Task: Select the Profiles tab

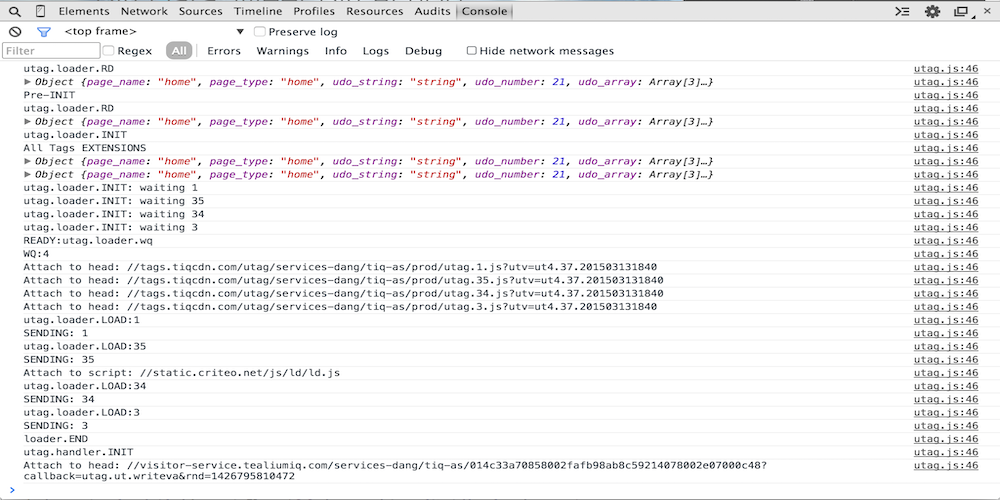Action: [x=316, y=11]
